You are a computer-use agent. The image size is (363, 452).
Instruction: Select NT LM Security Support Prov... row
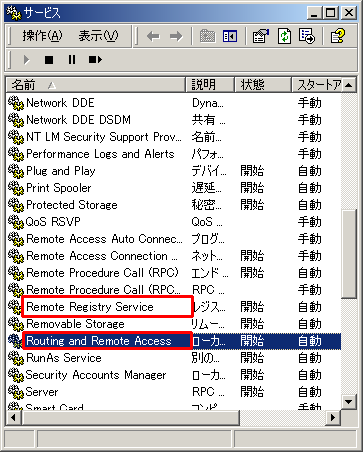coord(104,137)
